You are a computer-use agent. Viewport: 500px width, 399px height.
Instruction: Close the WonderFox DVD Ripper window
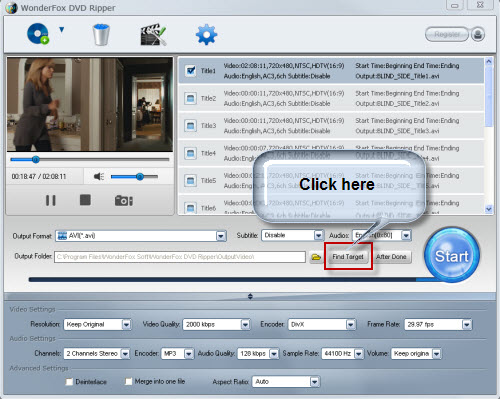pyautogui.click(x=480, y=5)
